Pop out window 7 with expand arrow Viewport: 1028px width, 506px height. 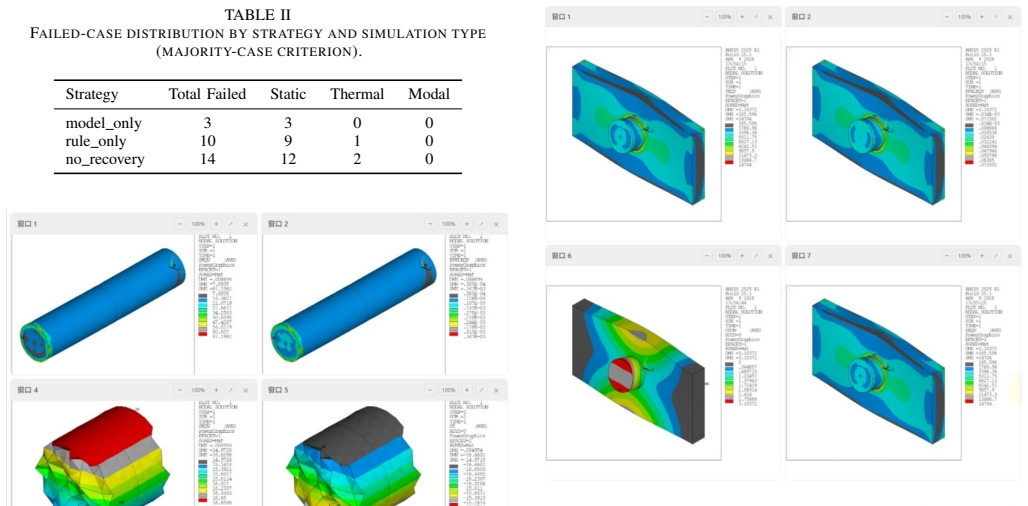tap(996, 256)
